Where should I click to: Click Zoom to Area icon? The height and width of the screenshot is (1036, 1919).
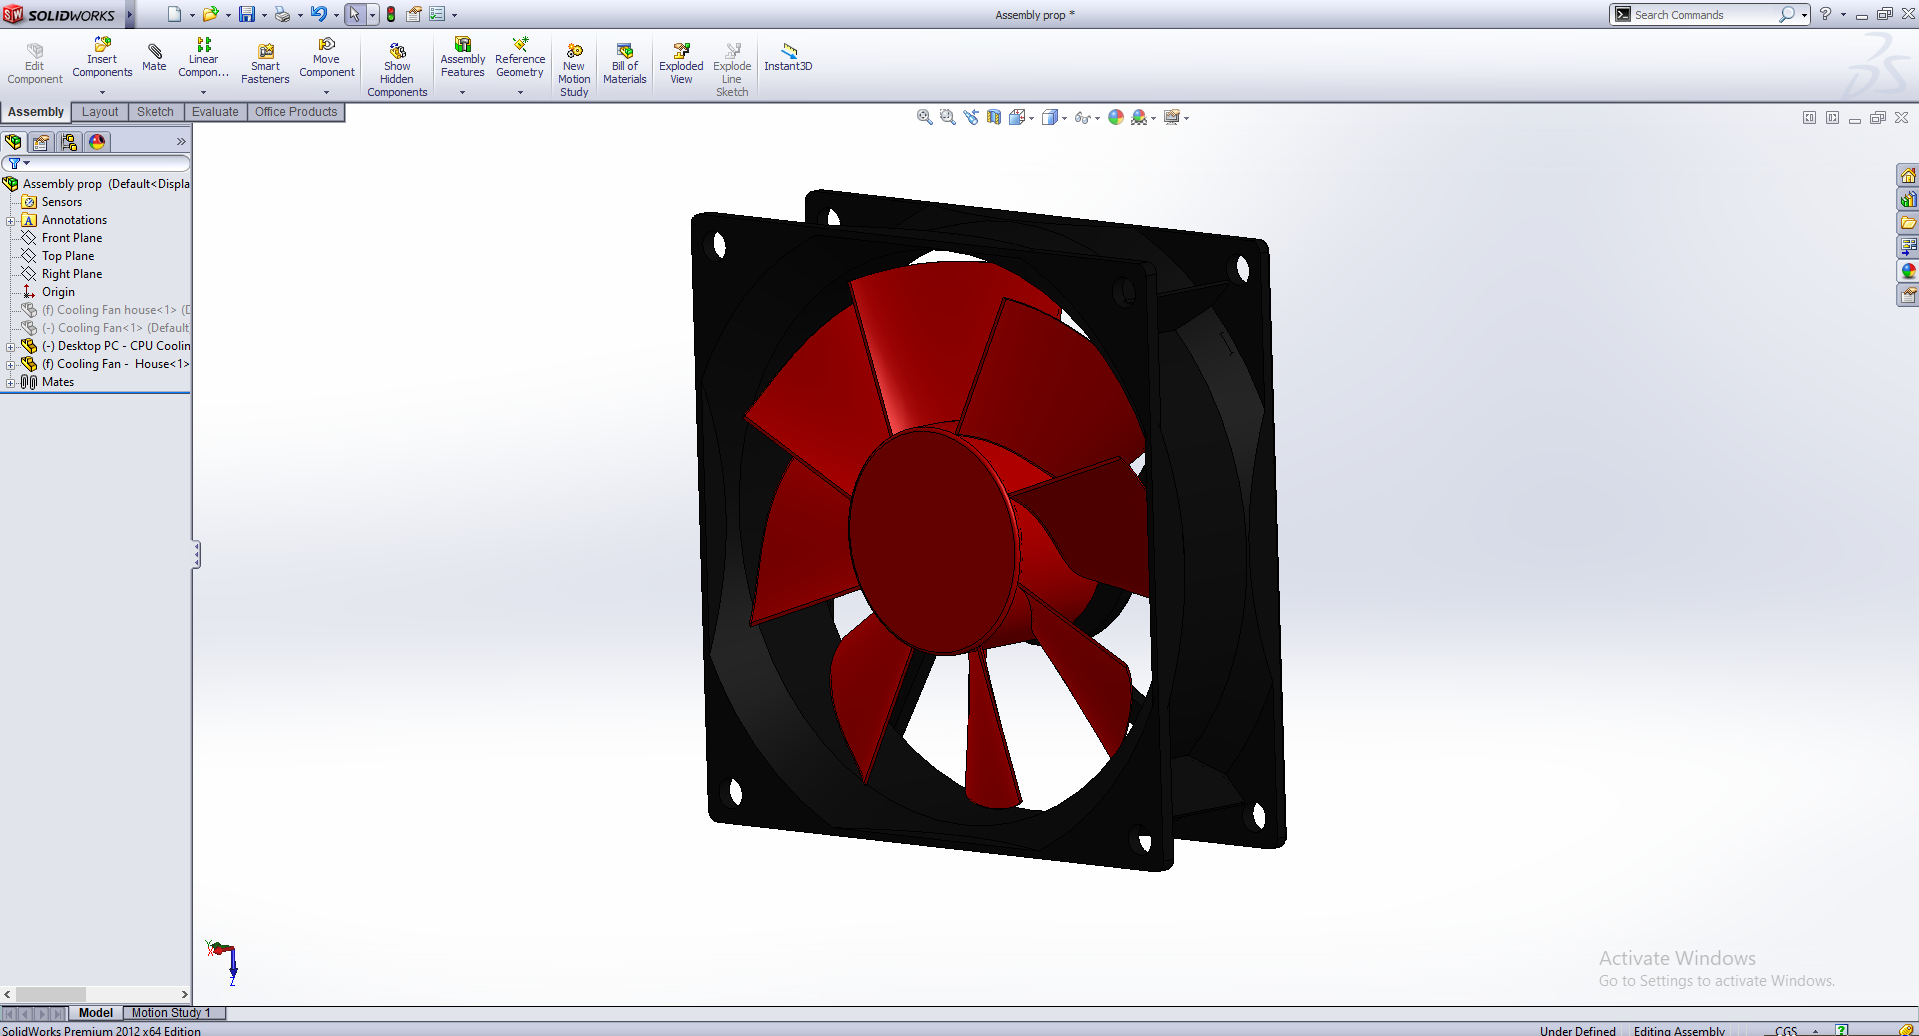pyautogui.click(x=948, y=117)
